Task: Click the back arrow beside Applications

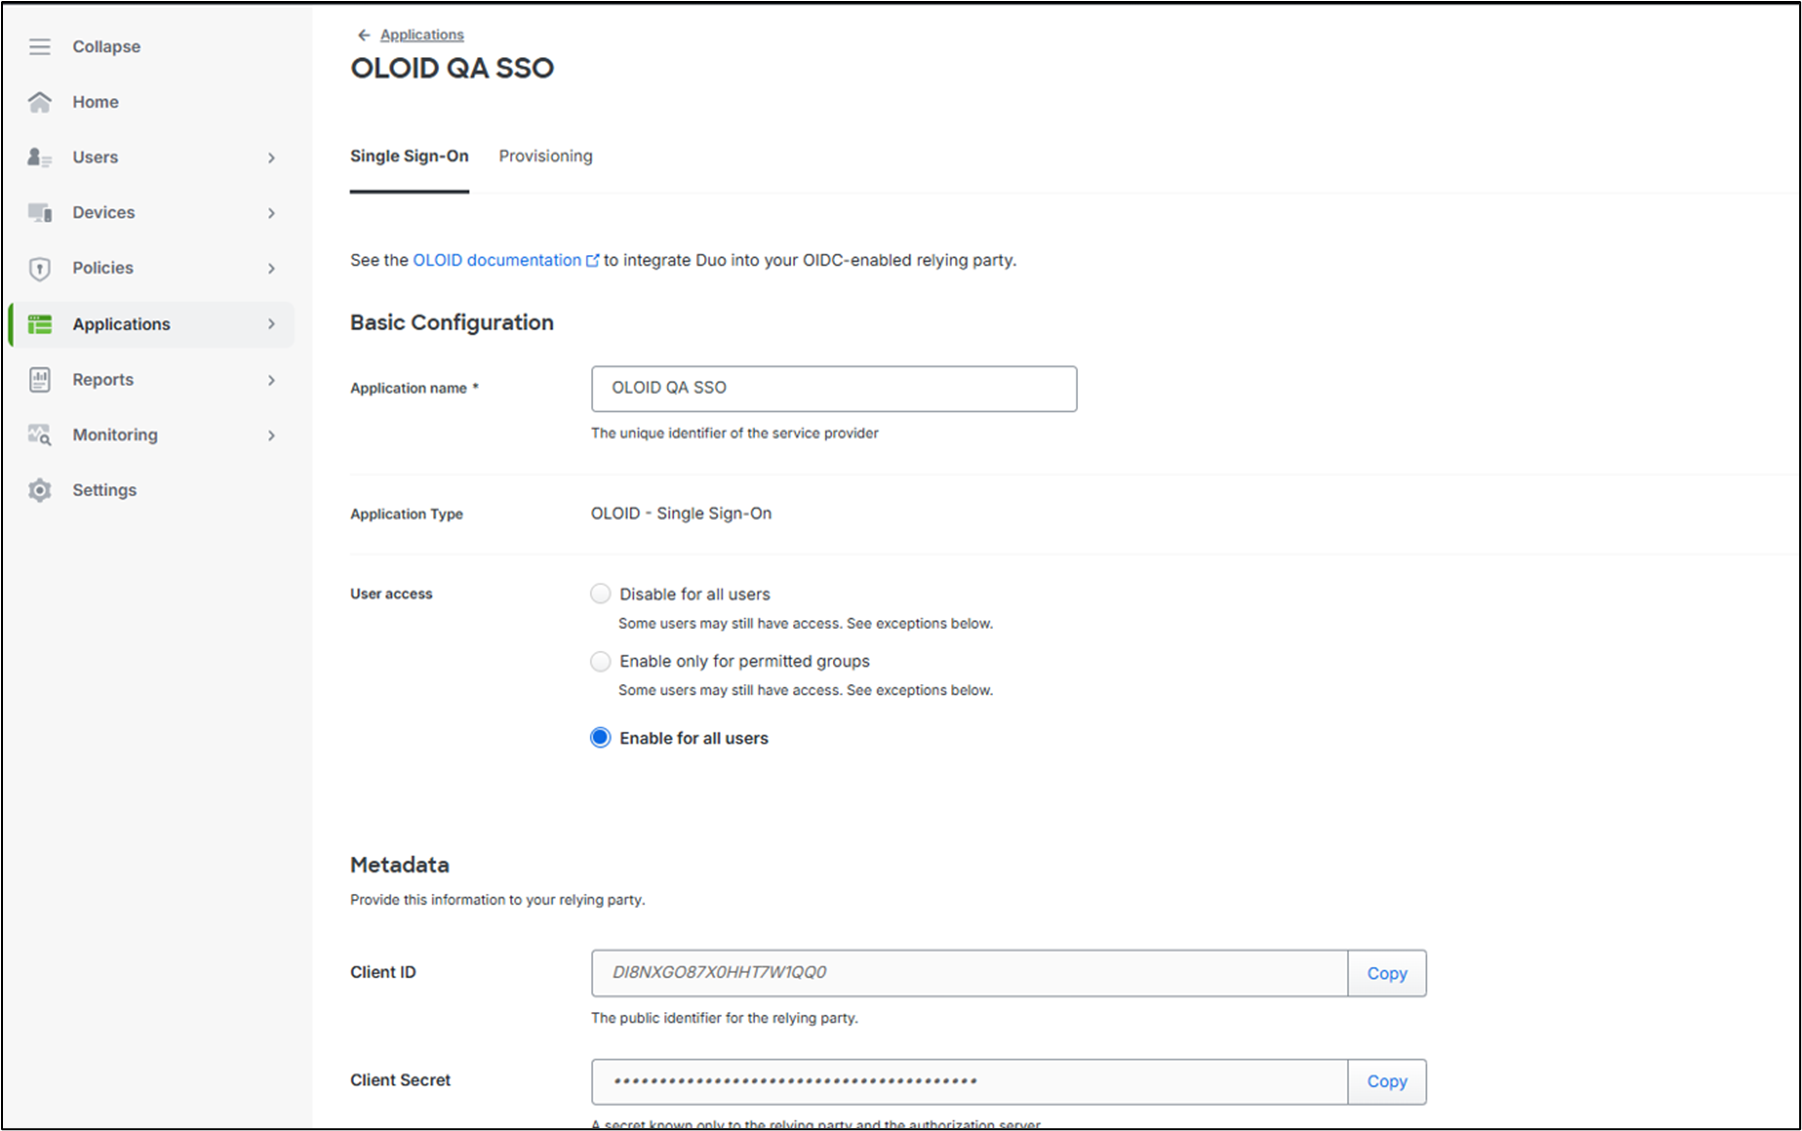Action: click(x=364, y=35)
